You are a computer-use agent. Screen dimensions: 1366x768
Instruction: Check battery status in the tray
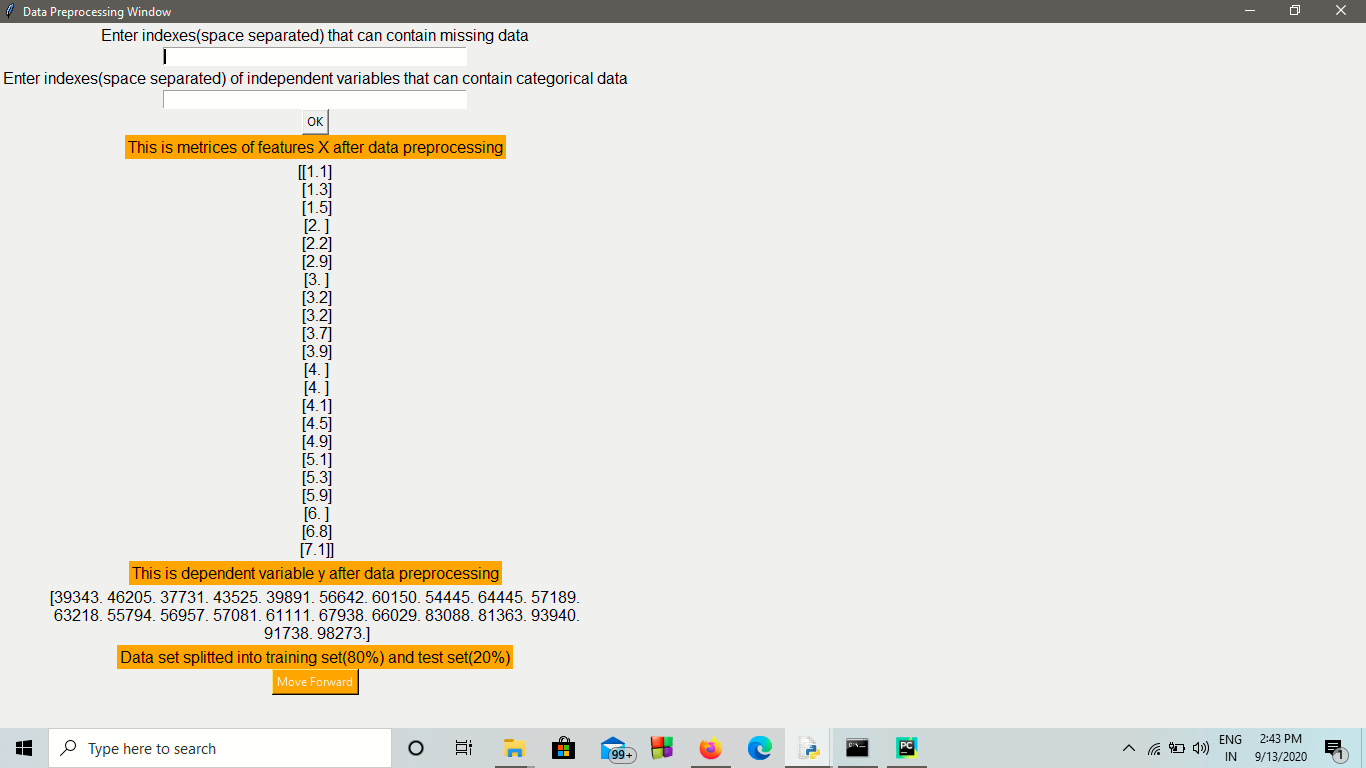point(1177,748)
